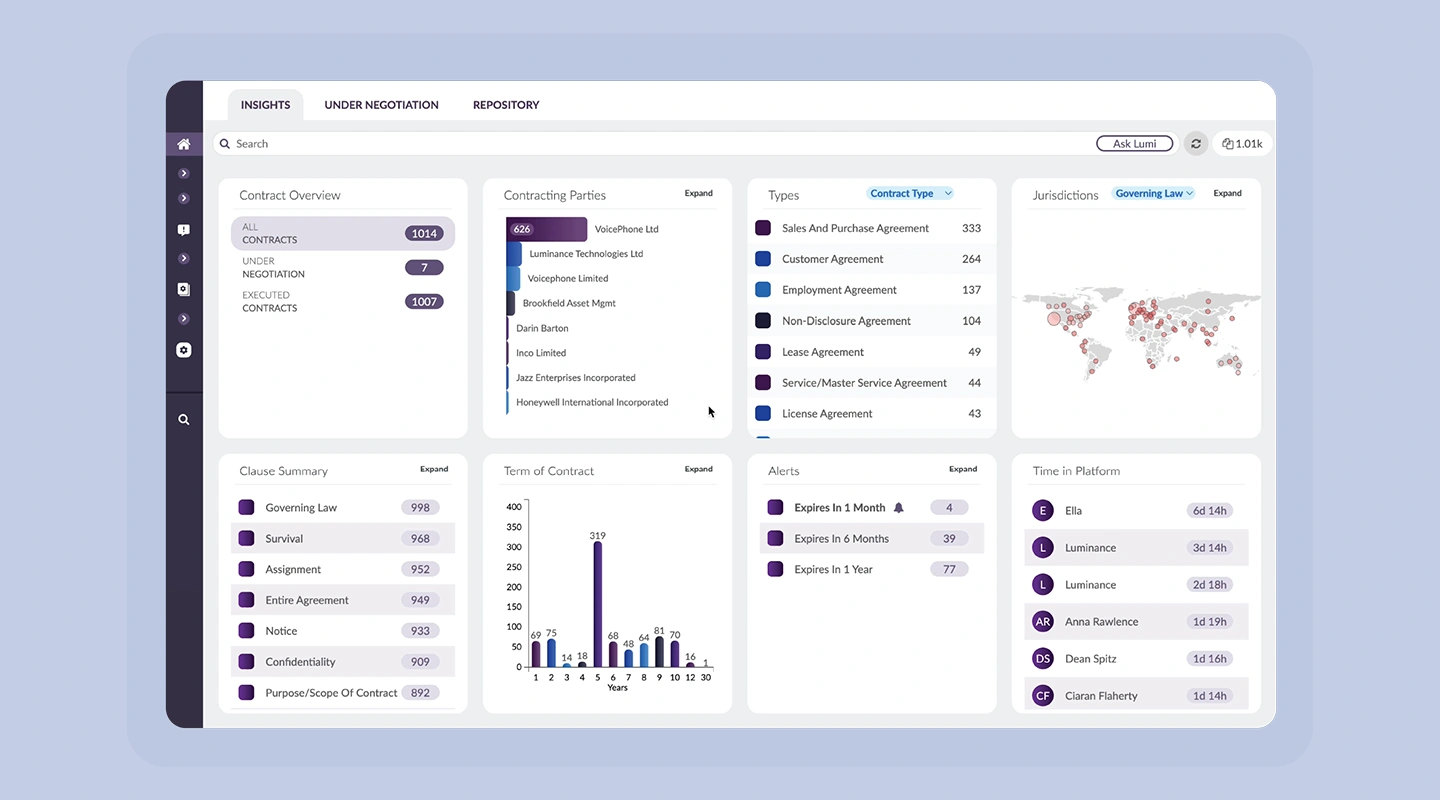Click the document count 1.01k icon
The image size is (1440, 800).
pyautogui.click(x=1243, y=144)
